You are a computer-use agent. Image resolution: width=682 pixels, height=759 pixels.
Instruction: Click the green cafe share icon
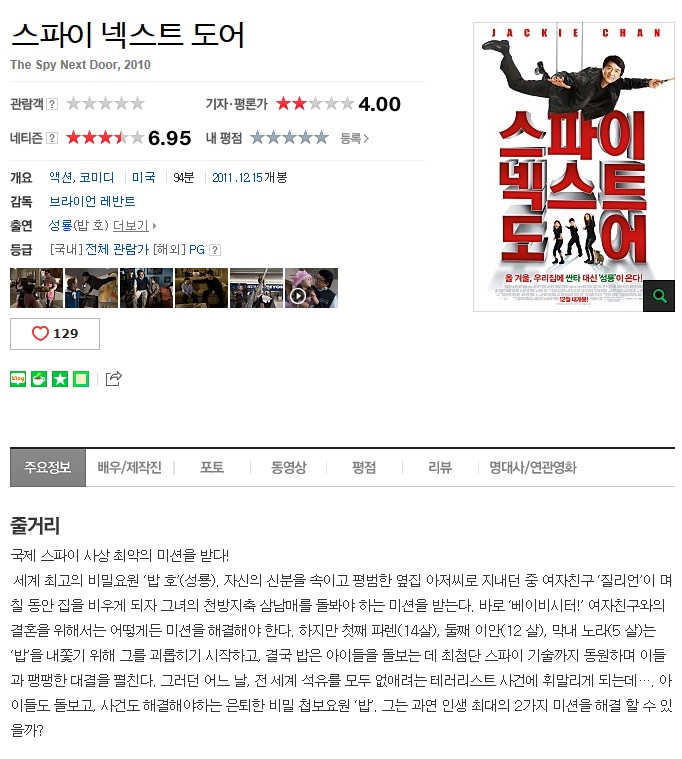(39, 379)
